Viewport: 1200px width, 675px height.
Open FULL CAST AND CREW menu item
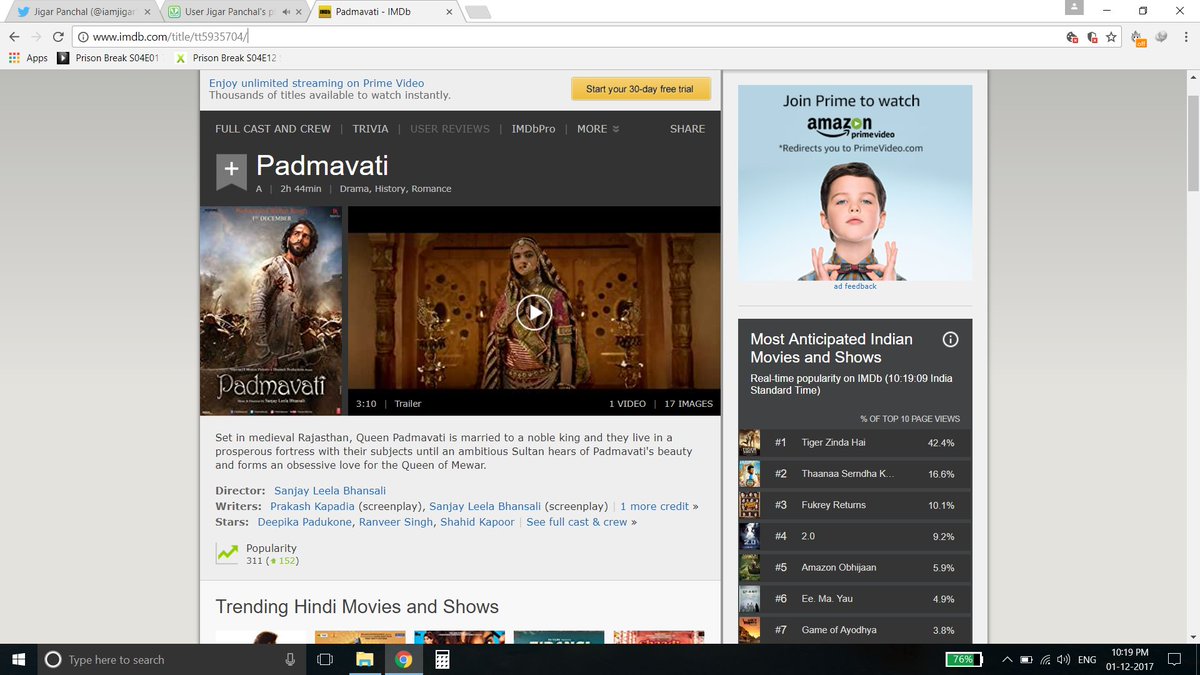tap(273, 129)
